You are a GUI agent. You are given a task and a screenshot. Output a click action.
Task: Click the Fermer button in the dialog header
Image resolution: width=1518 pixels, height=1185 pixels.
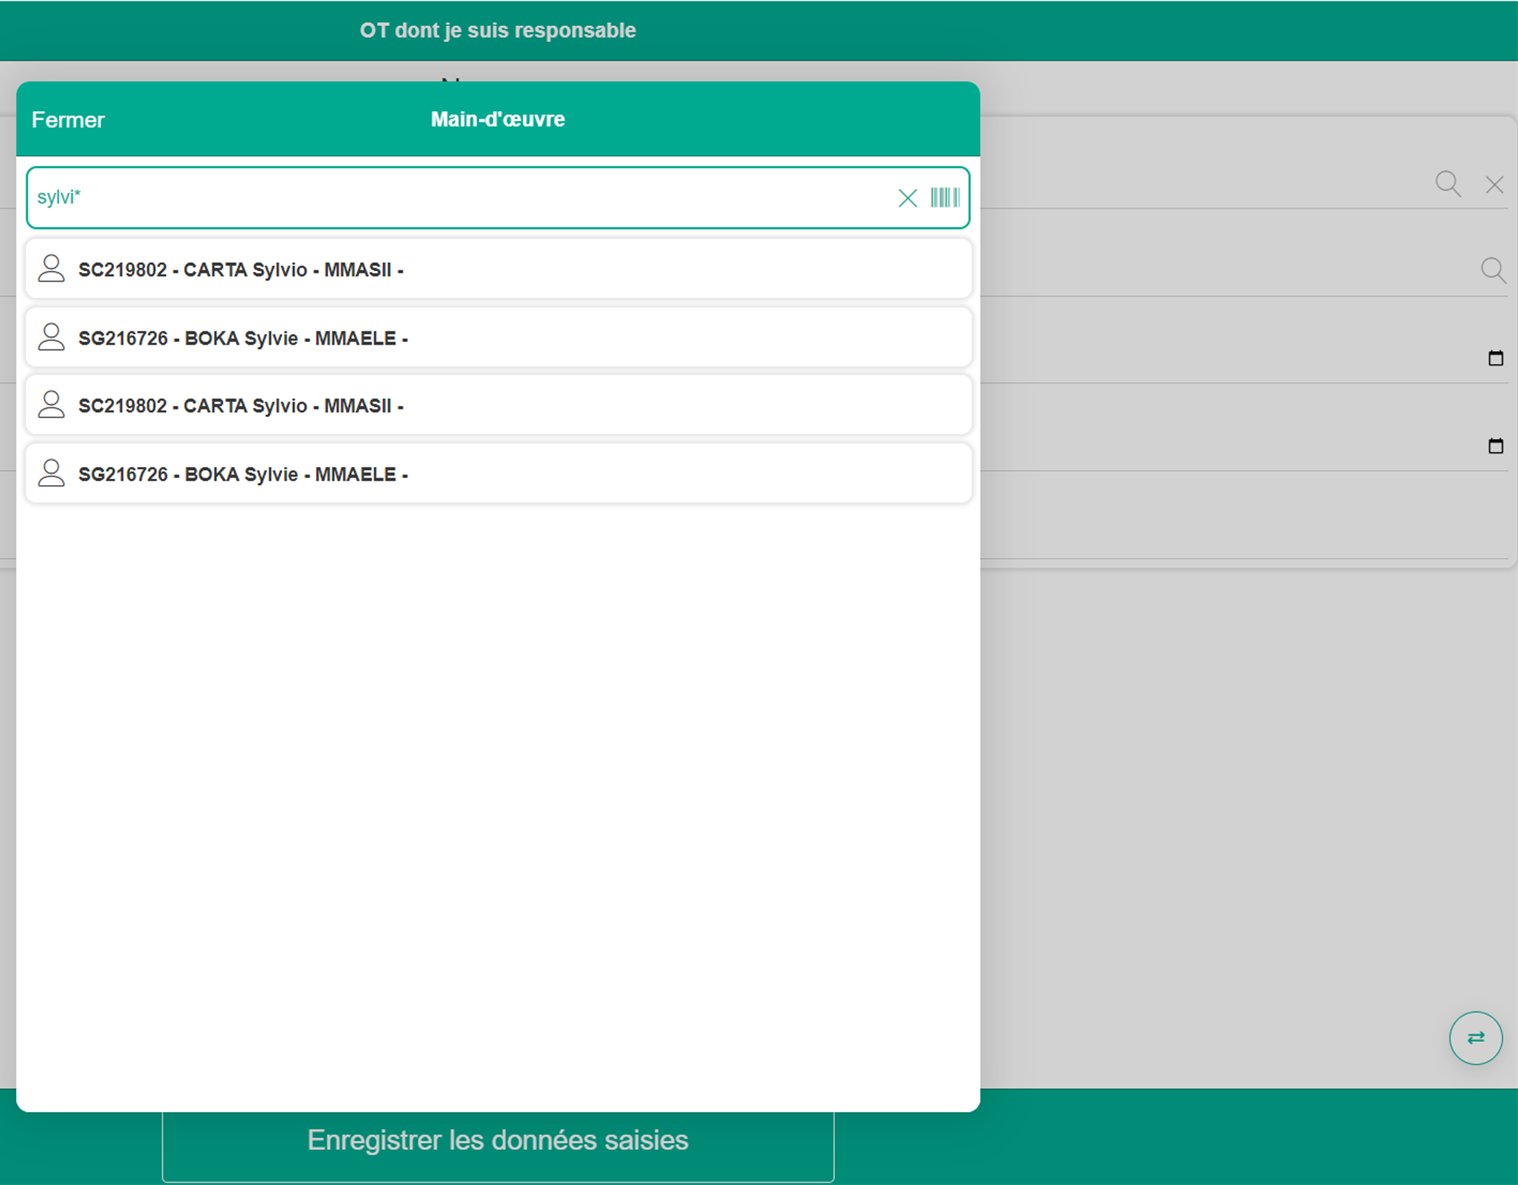click(68, 120)
